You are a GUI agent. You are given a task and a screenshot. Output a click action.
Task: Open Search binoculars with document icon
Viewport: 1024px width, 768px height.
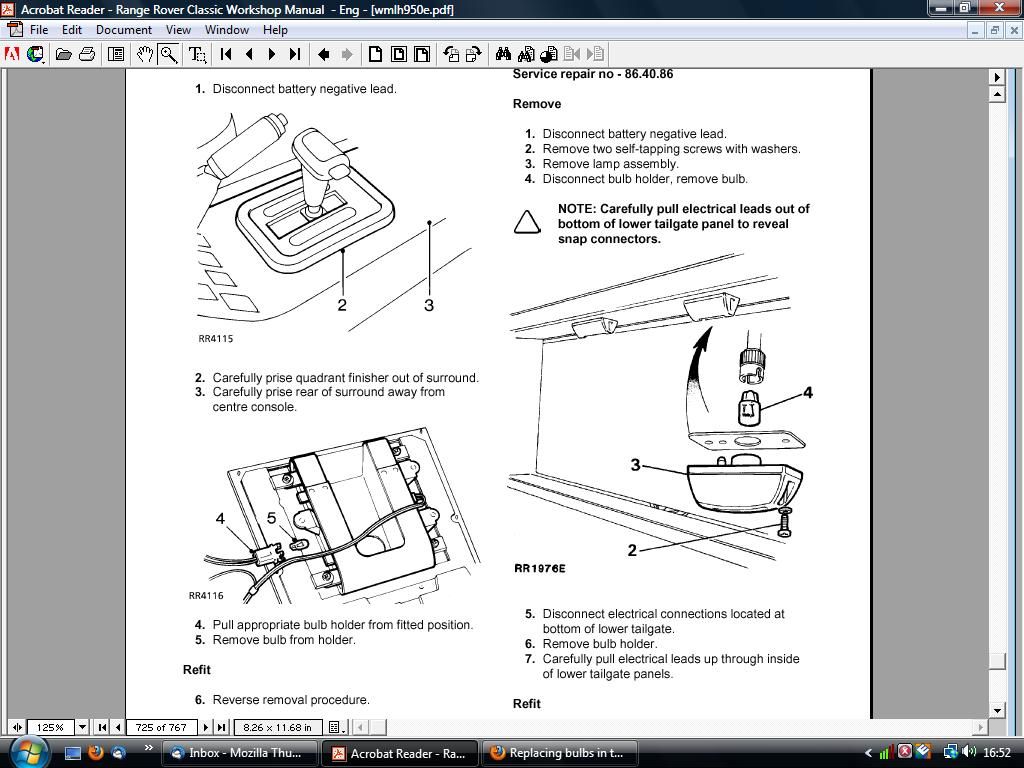pyautogui.click(x=526, y=54)
